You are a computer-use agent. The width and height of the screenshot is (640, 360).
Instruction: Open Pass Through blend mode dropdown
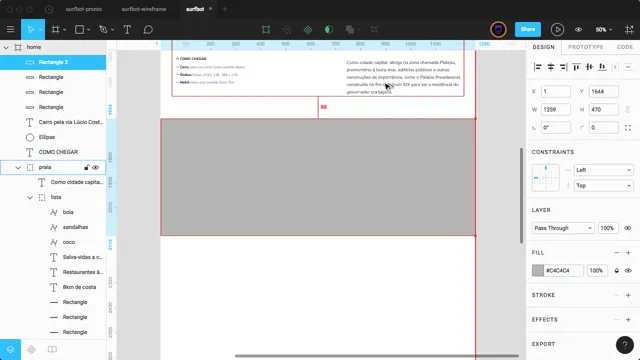click(562, 228)
